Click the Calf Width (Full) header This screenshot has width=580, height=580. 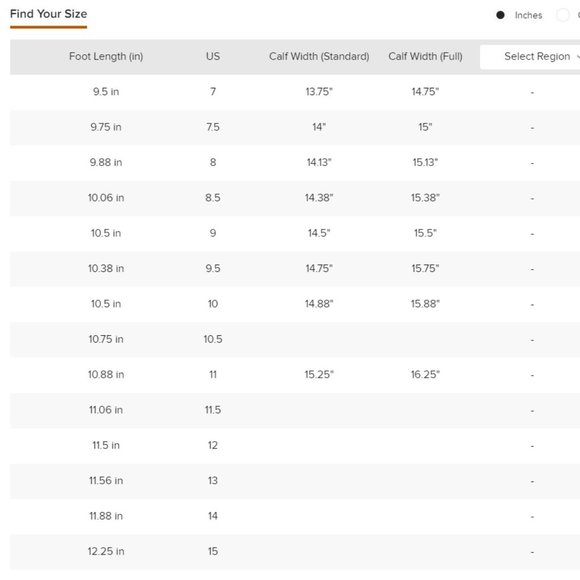[x=425, y=57]
